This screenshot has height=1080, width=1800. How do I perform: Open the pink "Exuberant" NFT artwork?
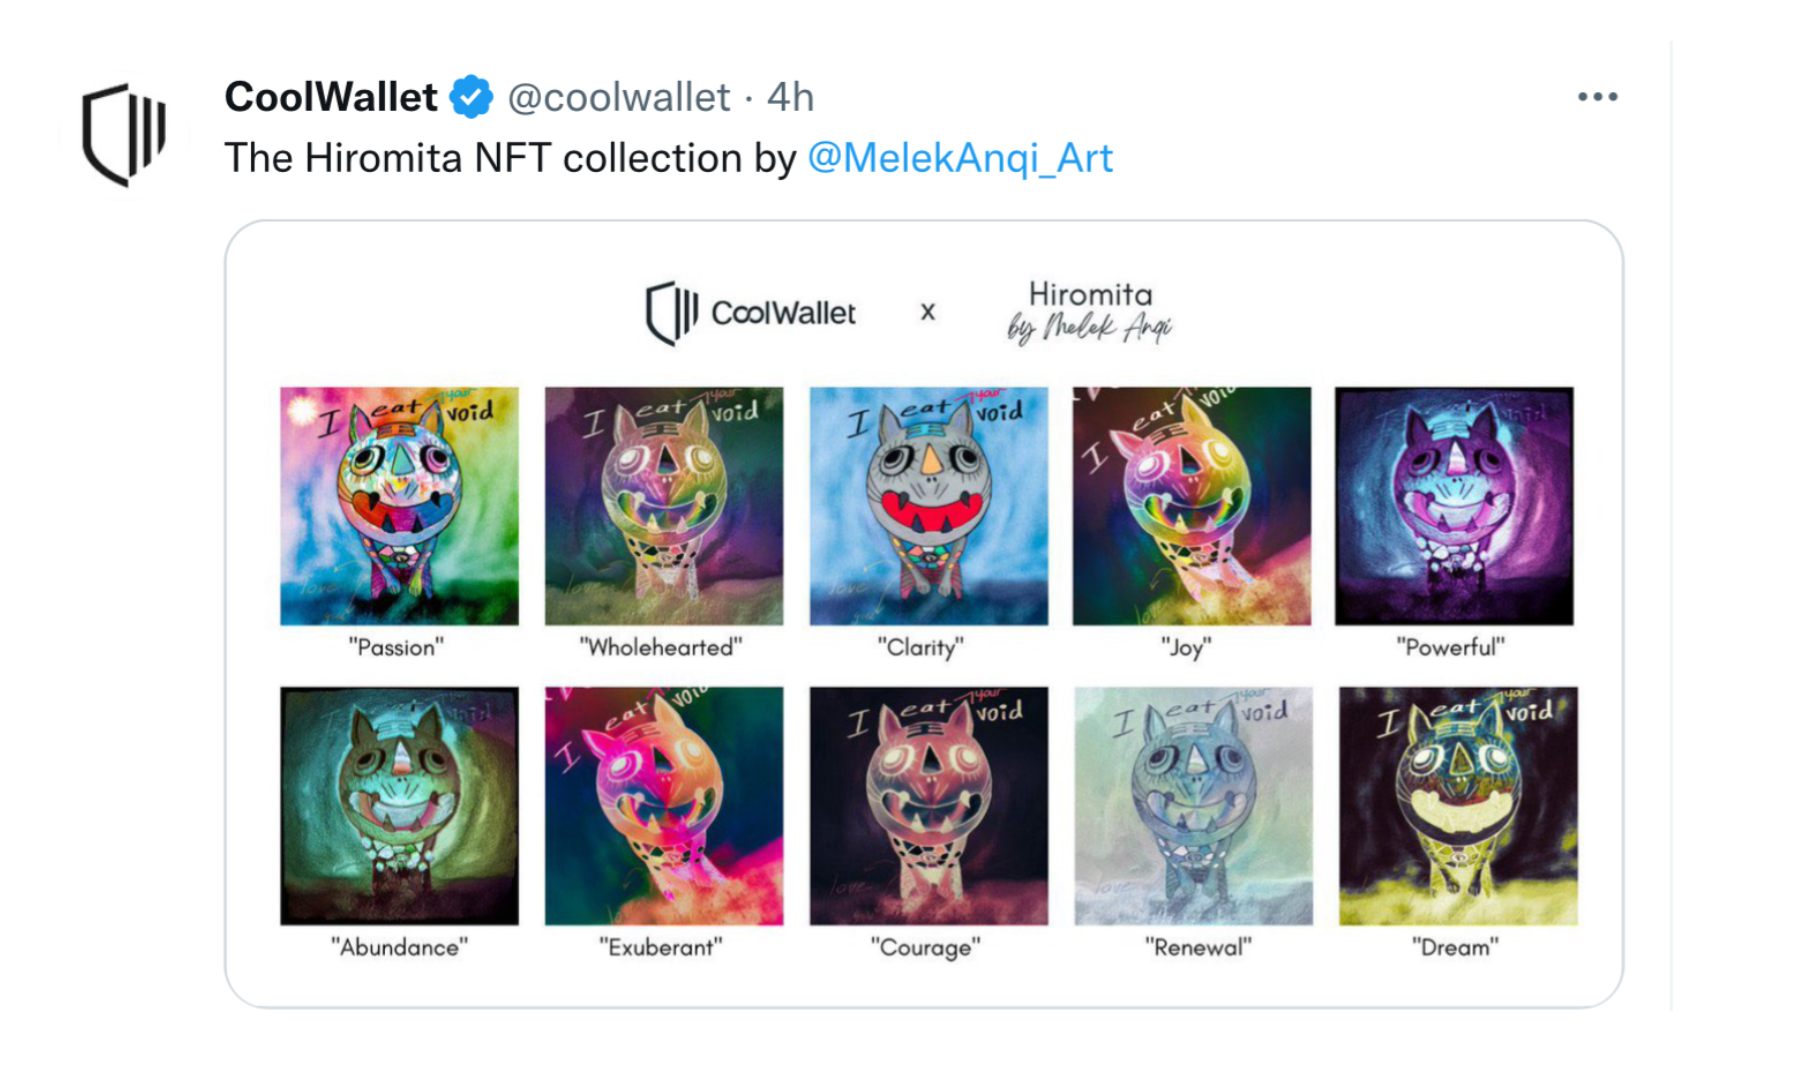pyautogui.click(x=664, y=806)
